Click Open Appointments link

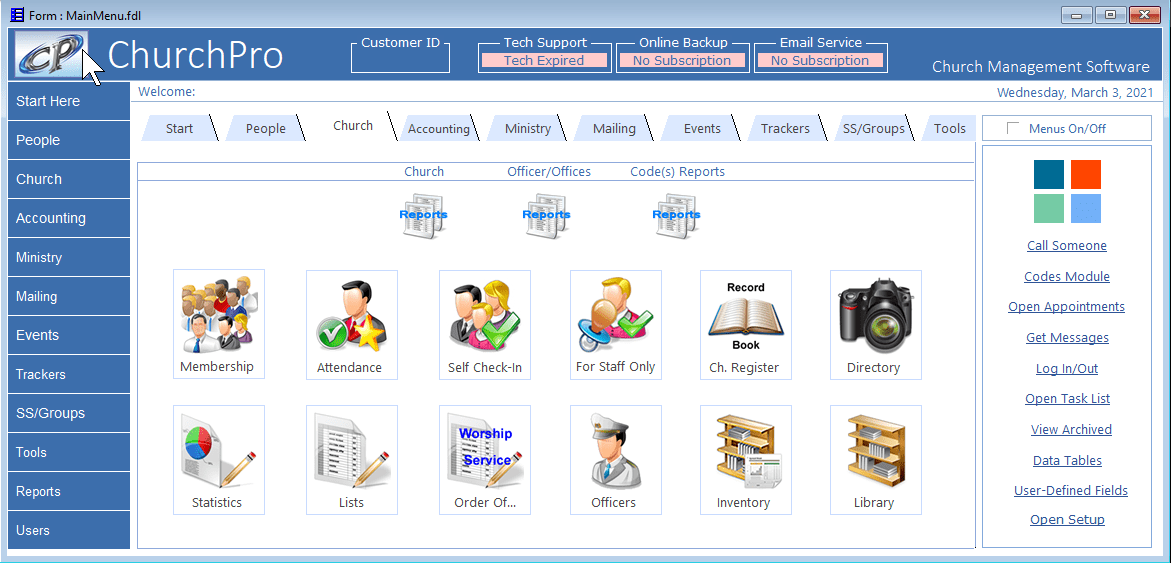click(x=1066, y=307)
